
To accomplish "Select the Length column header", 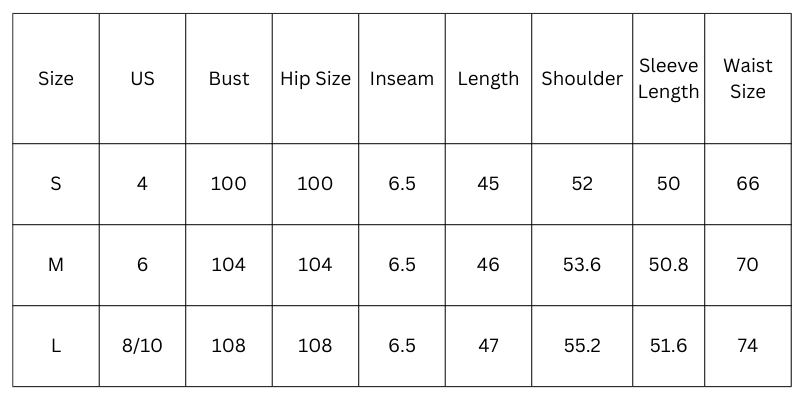I will [x=488, y=79].
